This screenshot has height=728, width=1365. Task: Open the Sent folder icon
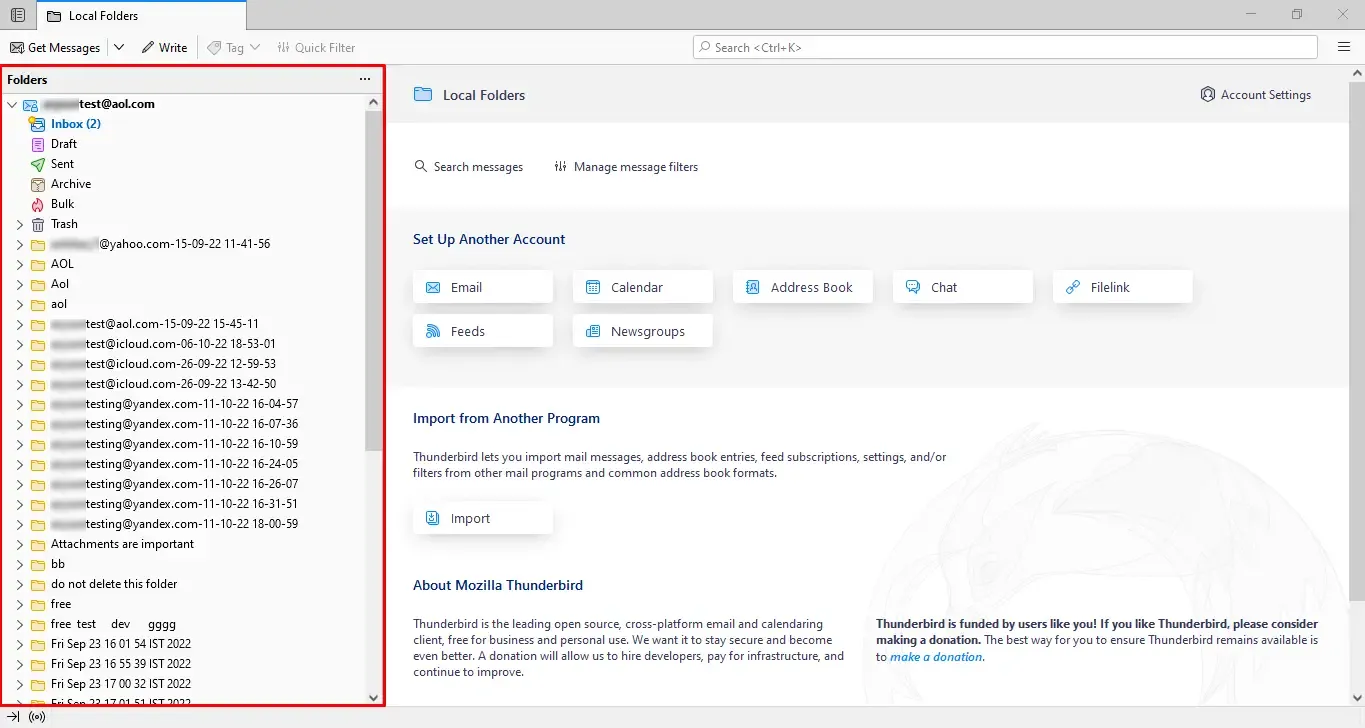38,164
